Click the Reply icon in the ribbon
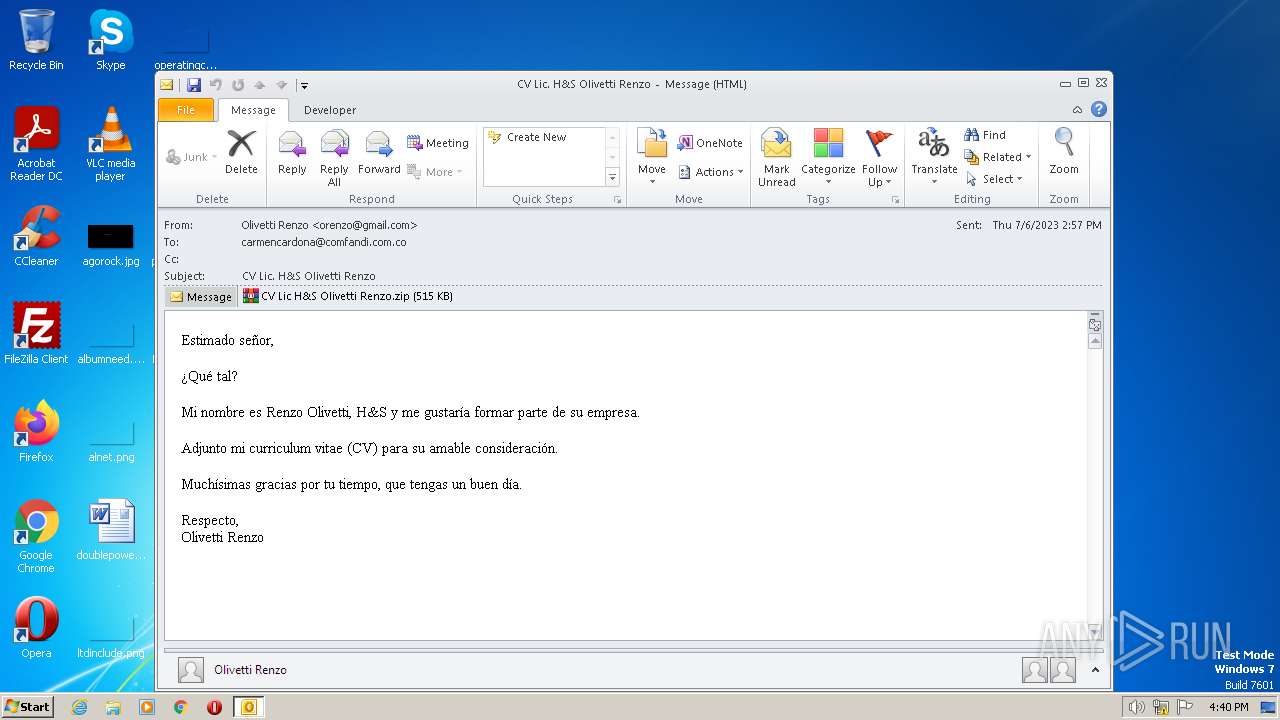Viewport: 1280px width, 720px height. pyautogui.click(x=292, y=154)
